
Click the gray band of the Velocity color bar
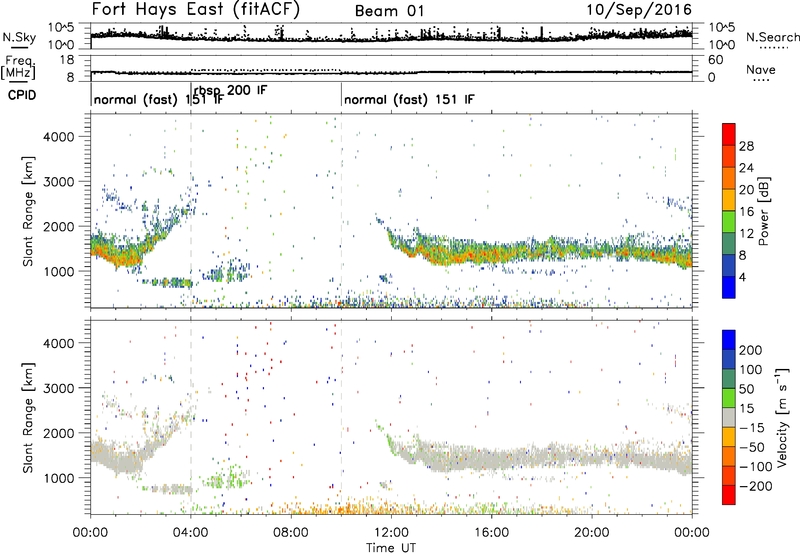(x=729, y=418)
